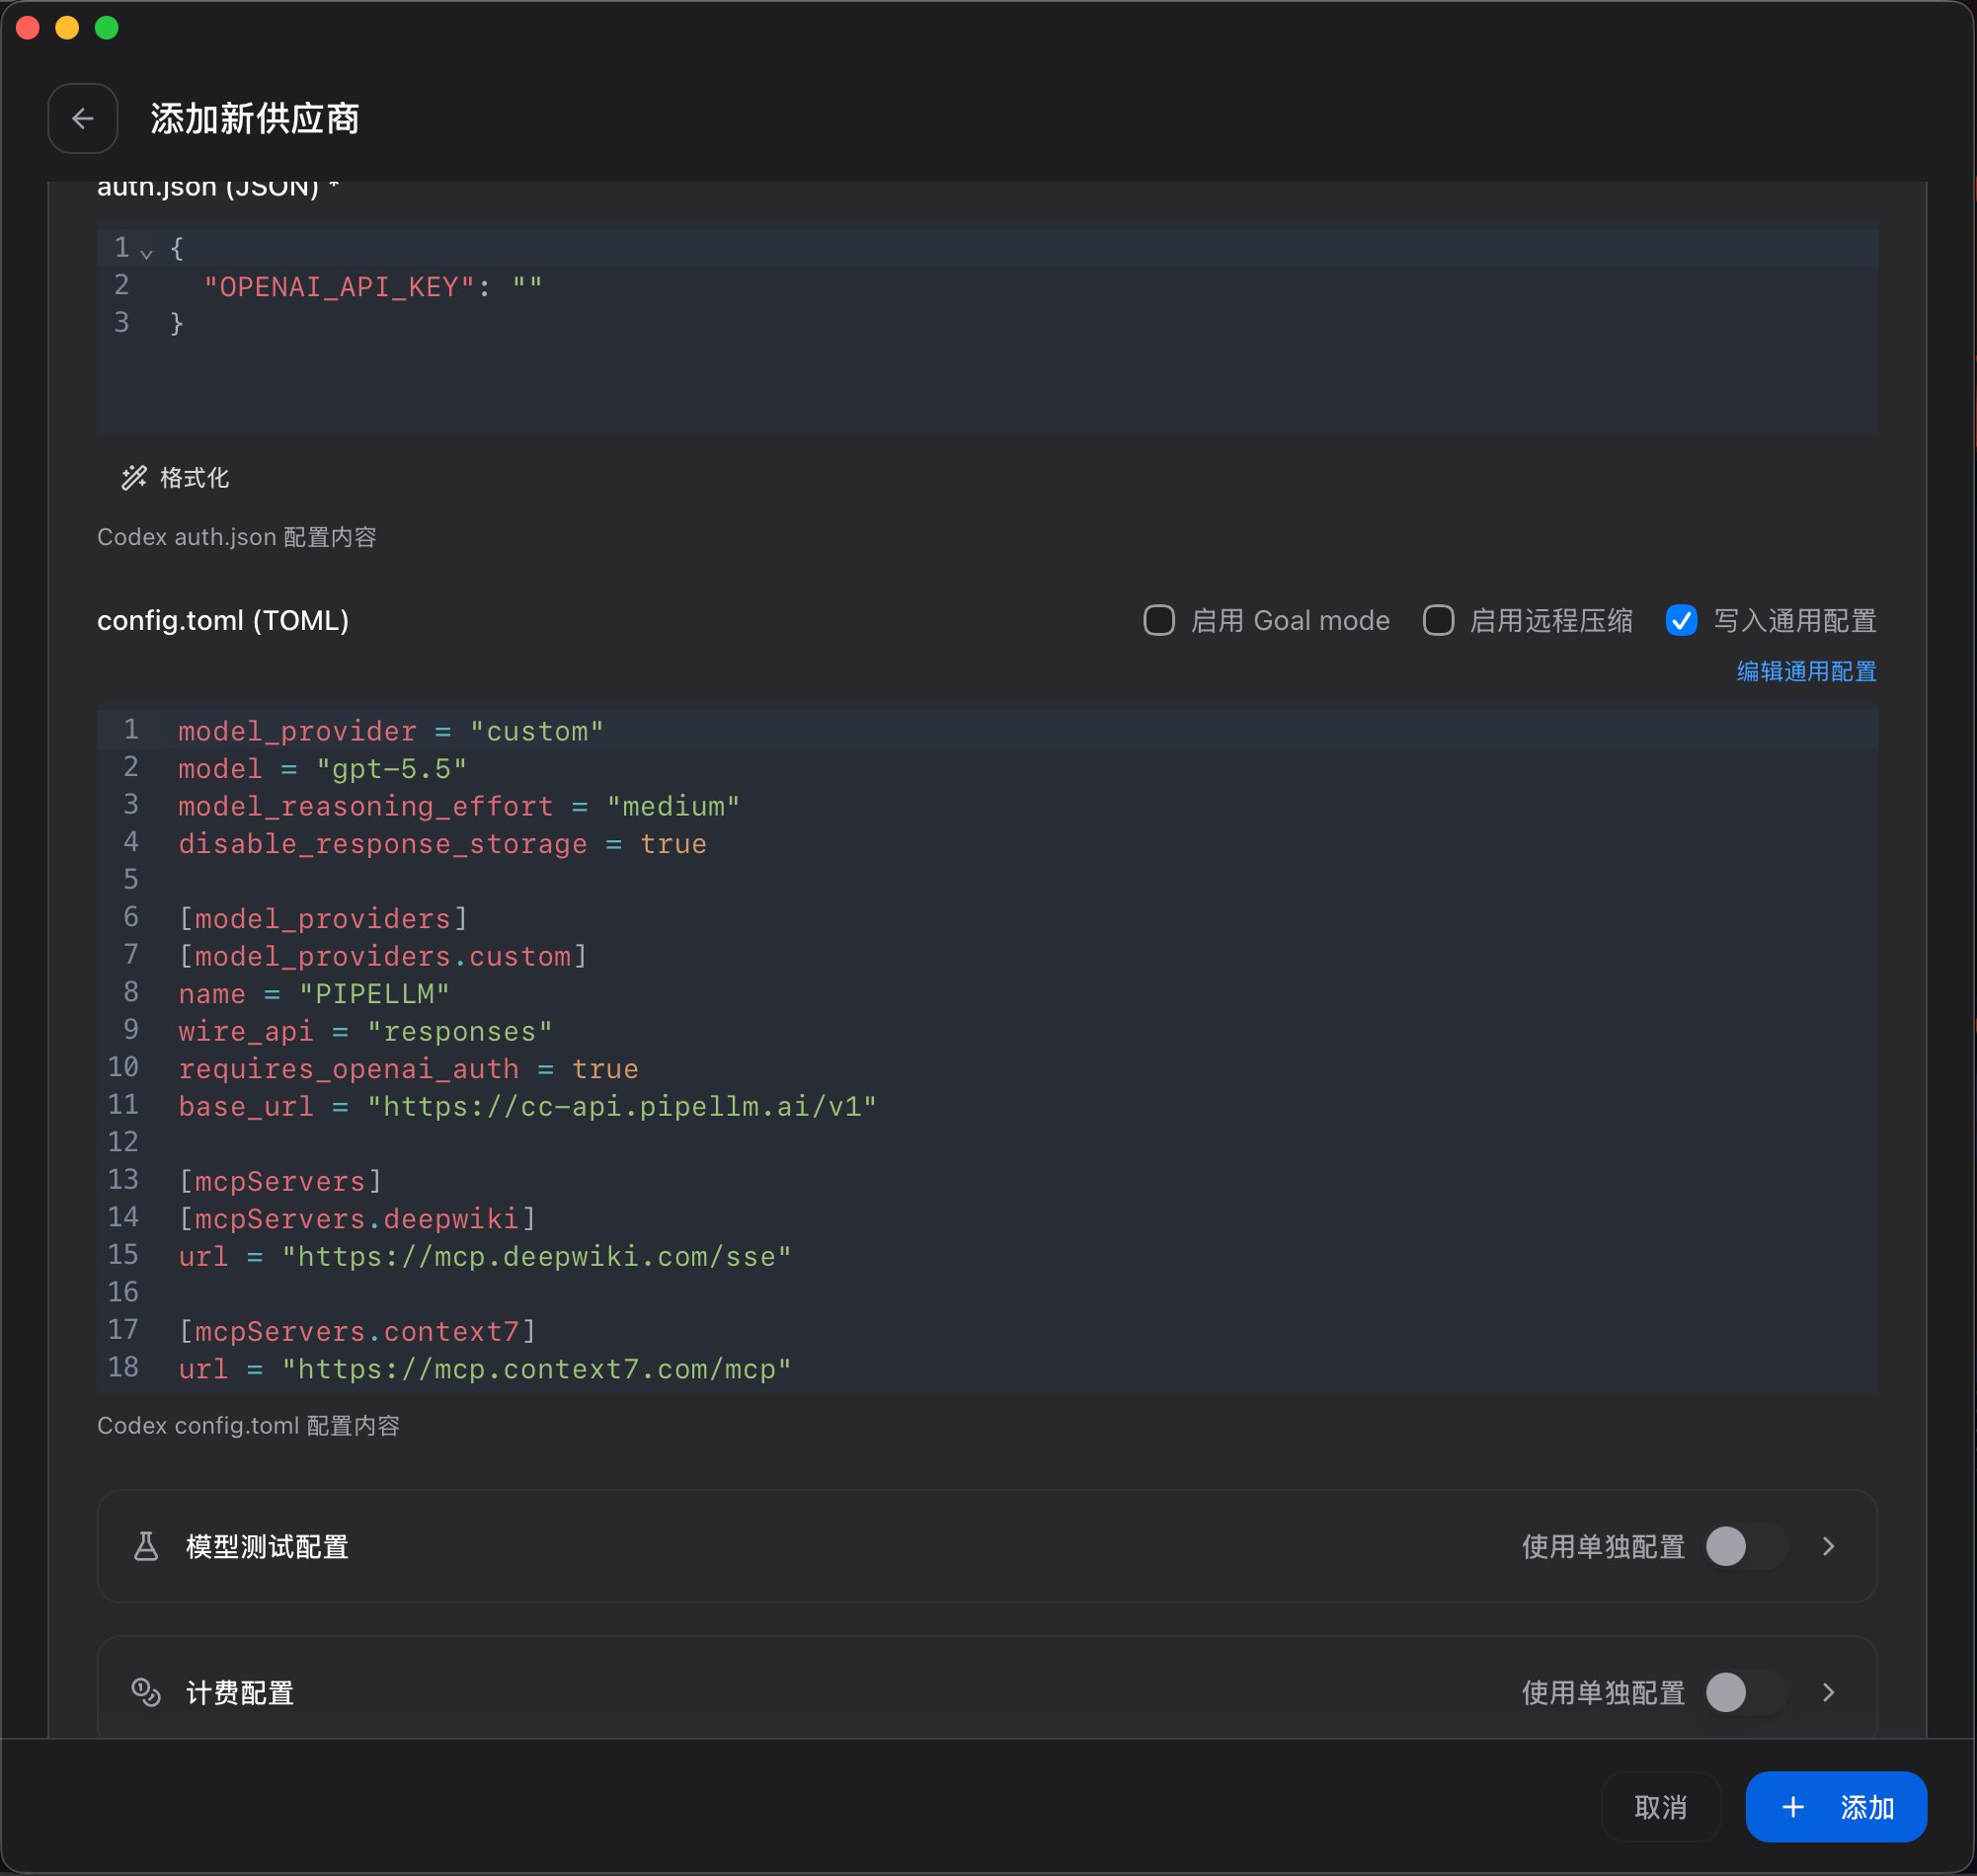
Task: Click the plus icon in the 添加 button
Action: 1793,1807
